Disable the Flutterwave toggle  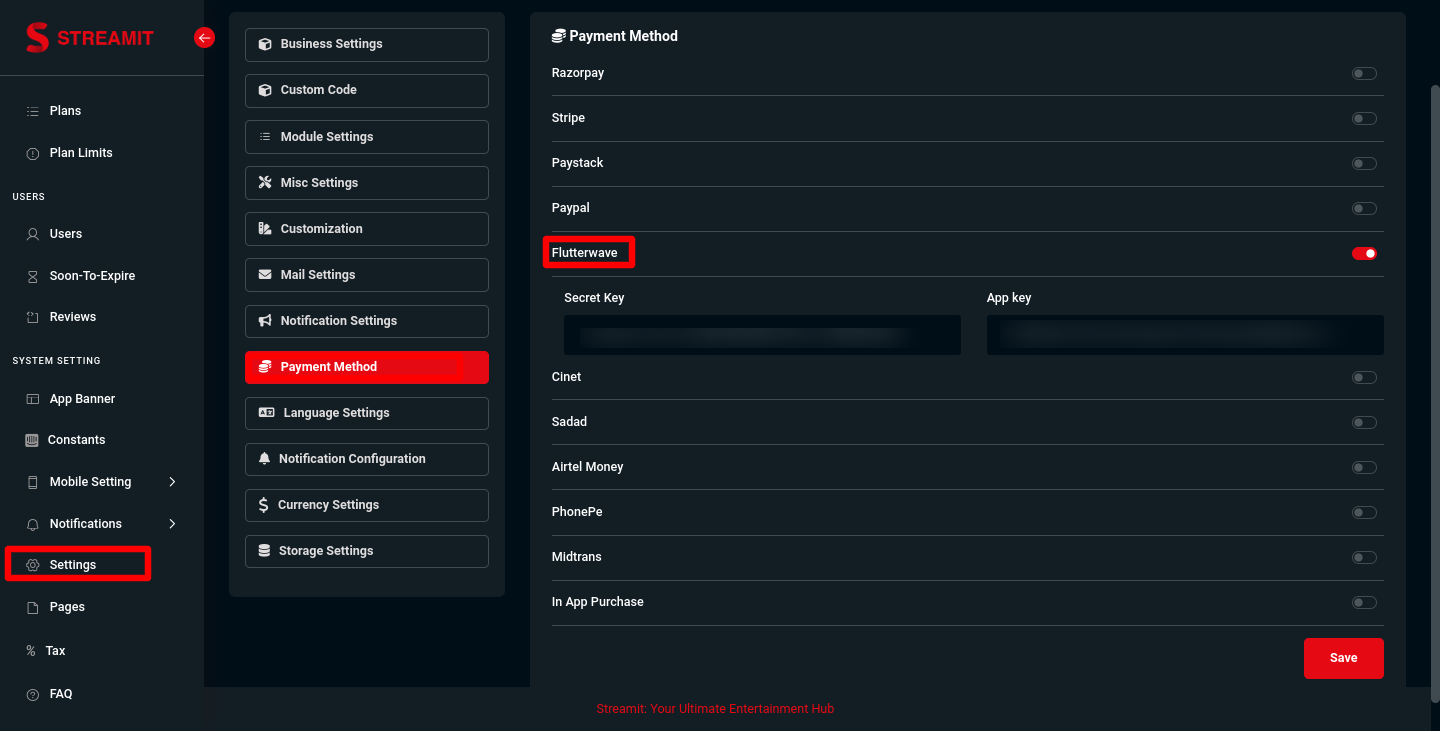(1364, 253)
